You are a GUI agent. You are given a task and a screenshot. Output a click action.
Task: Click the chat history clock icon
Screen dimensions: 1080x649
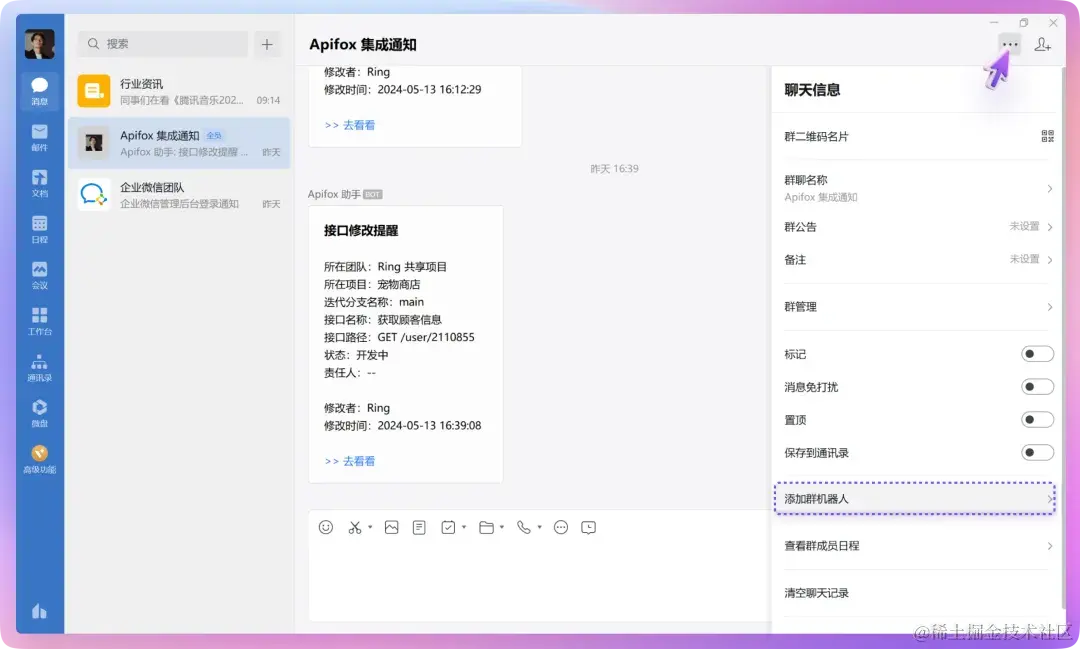click(x=588, y=528)
